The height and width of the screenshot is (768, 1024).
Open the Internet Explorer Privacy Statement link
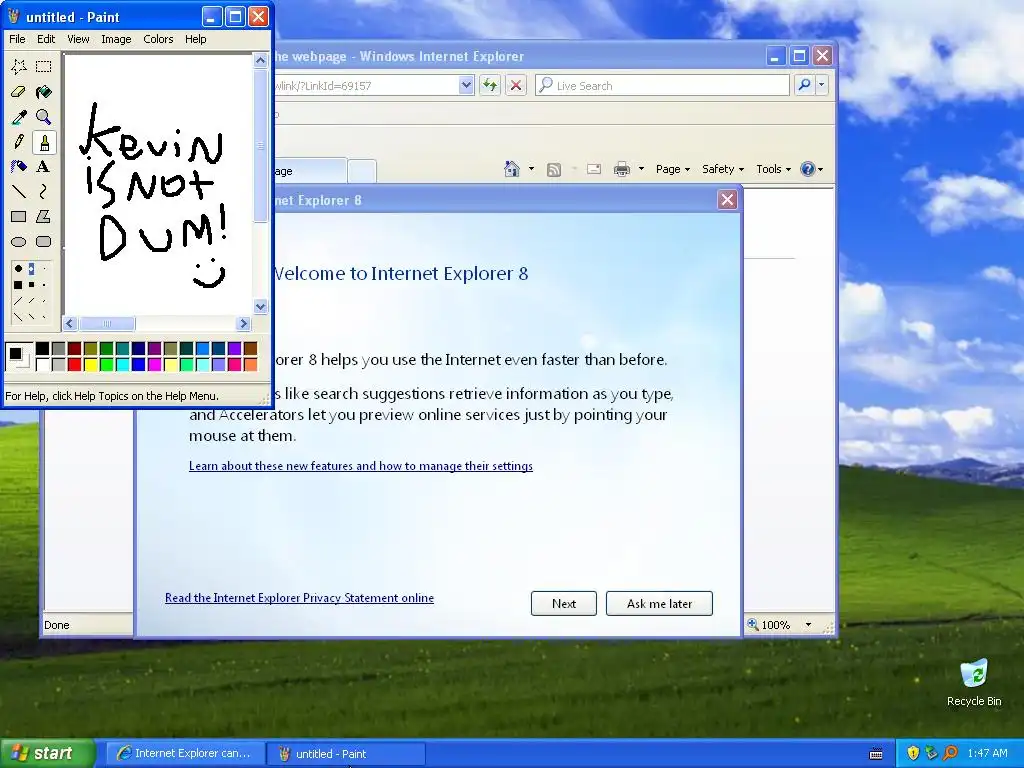point(299,598)
